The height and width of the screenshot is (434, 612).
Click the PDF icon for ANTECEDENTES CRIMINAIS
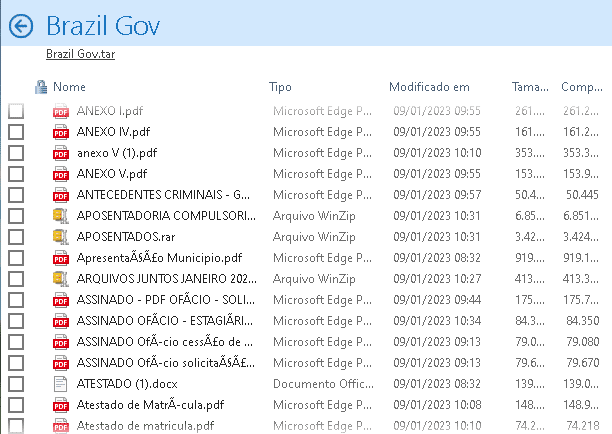(x=61, y=194)
